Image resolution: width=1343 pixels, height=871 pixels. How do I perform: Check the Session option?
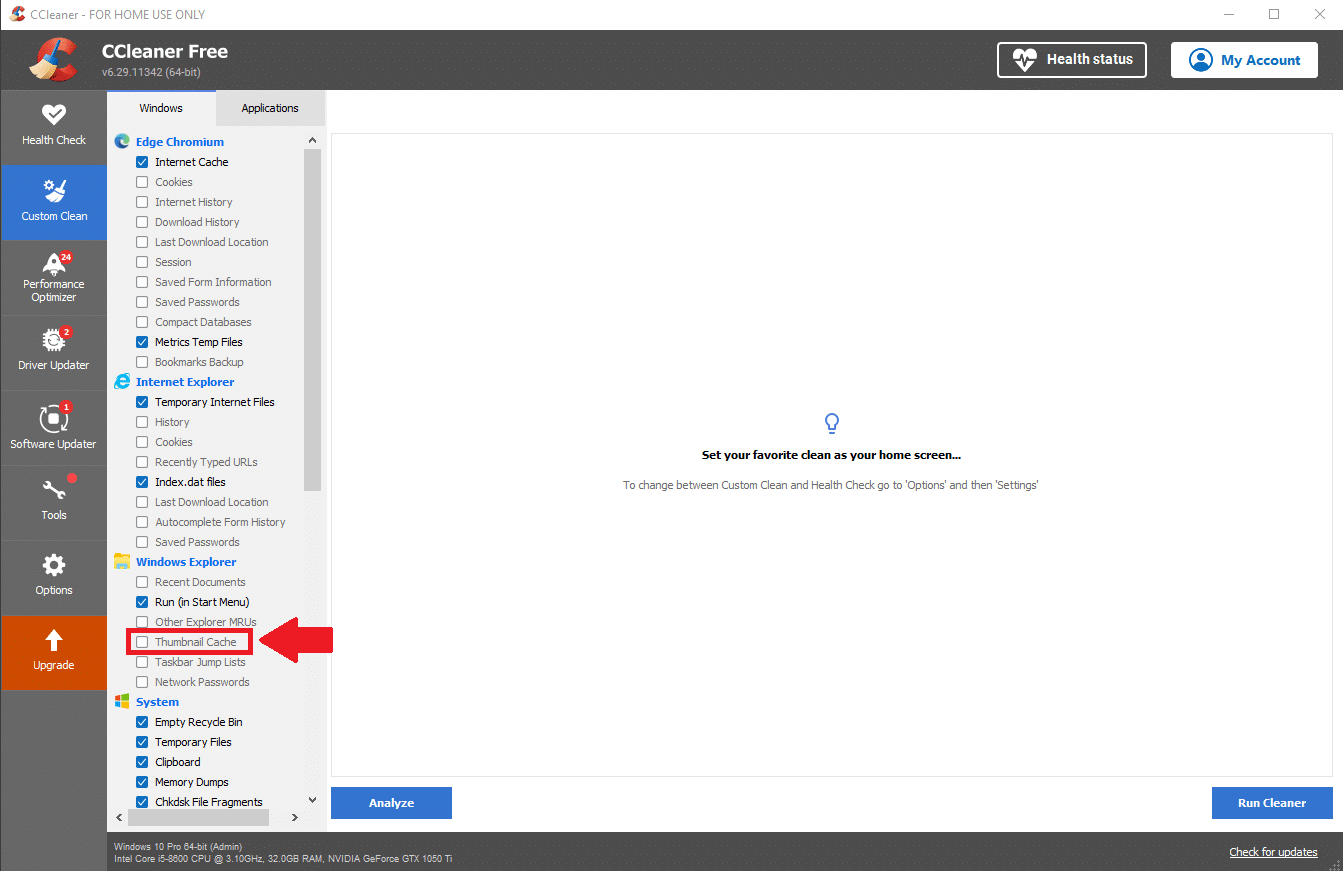coord(142,262)
